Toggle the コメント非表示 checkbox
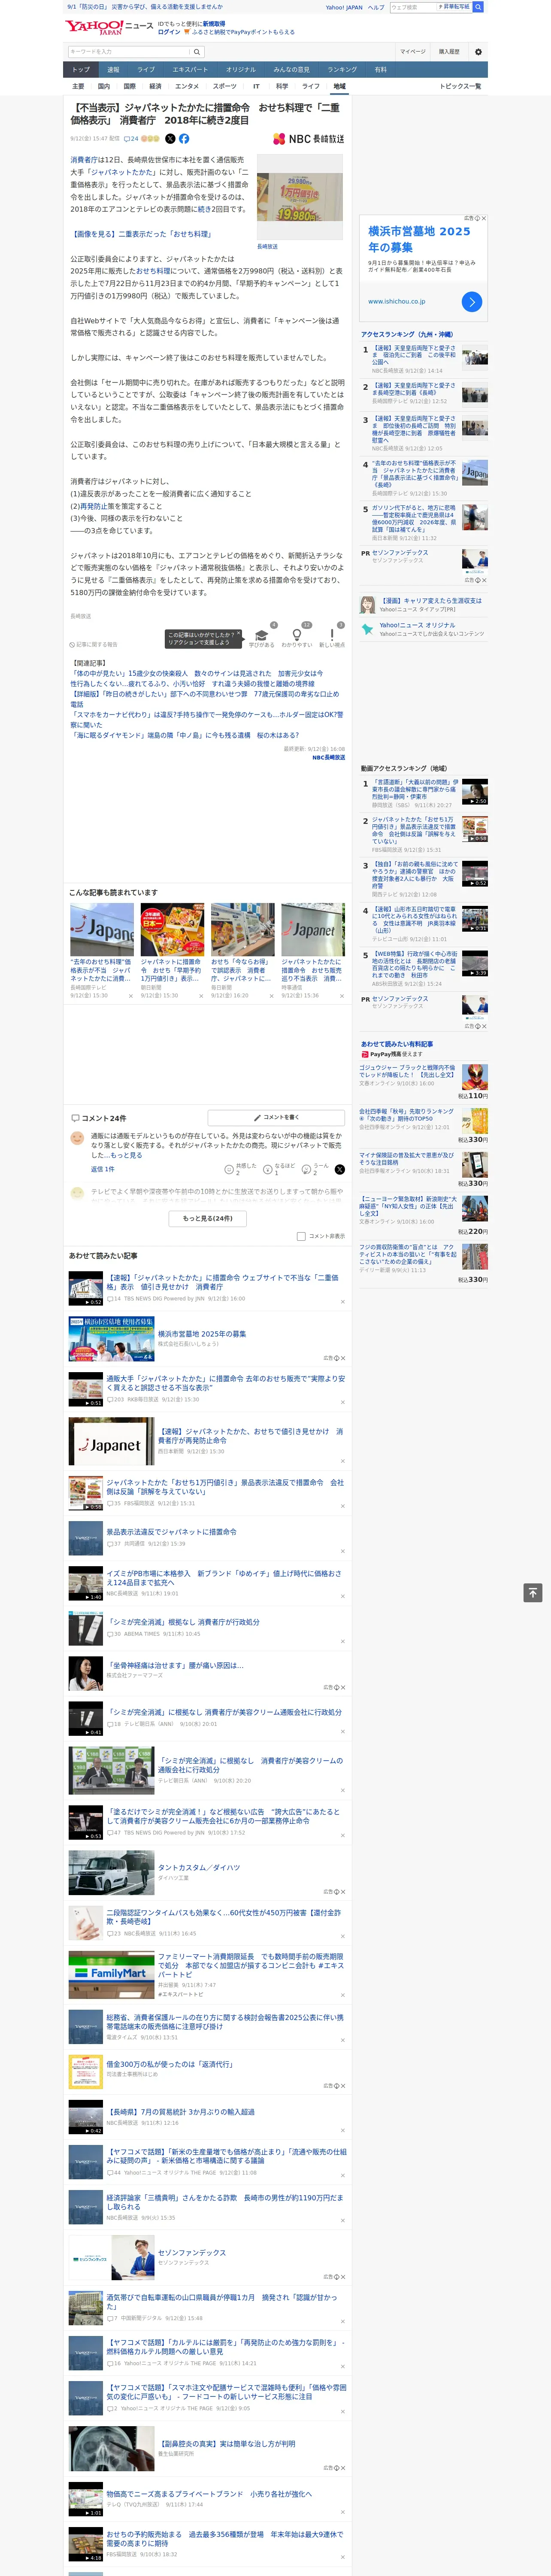551x2576 pixels. [x=301, y=1236]
